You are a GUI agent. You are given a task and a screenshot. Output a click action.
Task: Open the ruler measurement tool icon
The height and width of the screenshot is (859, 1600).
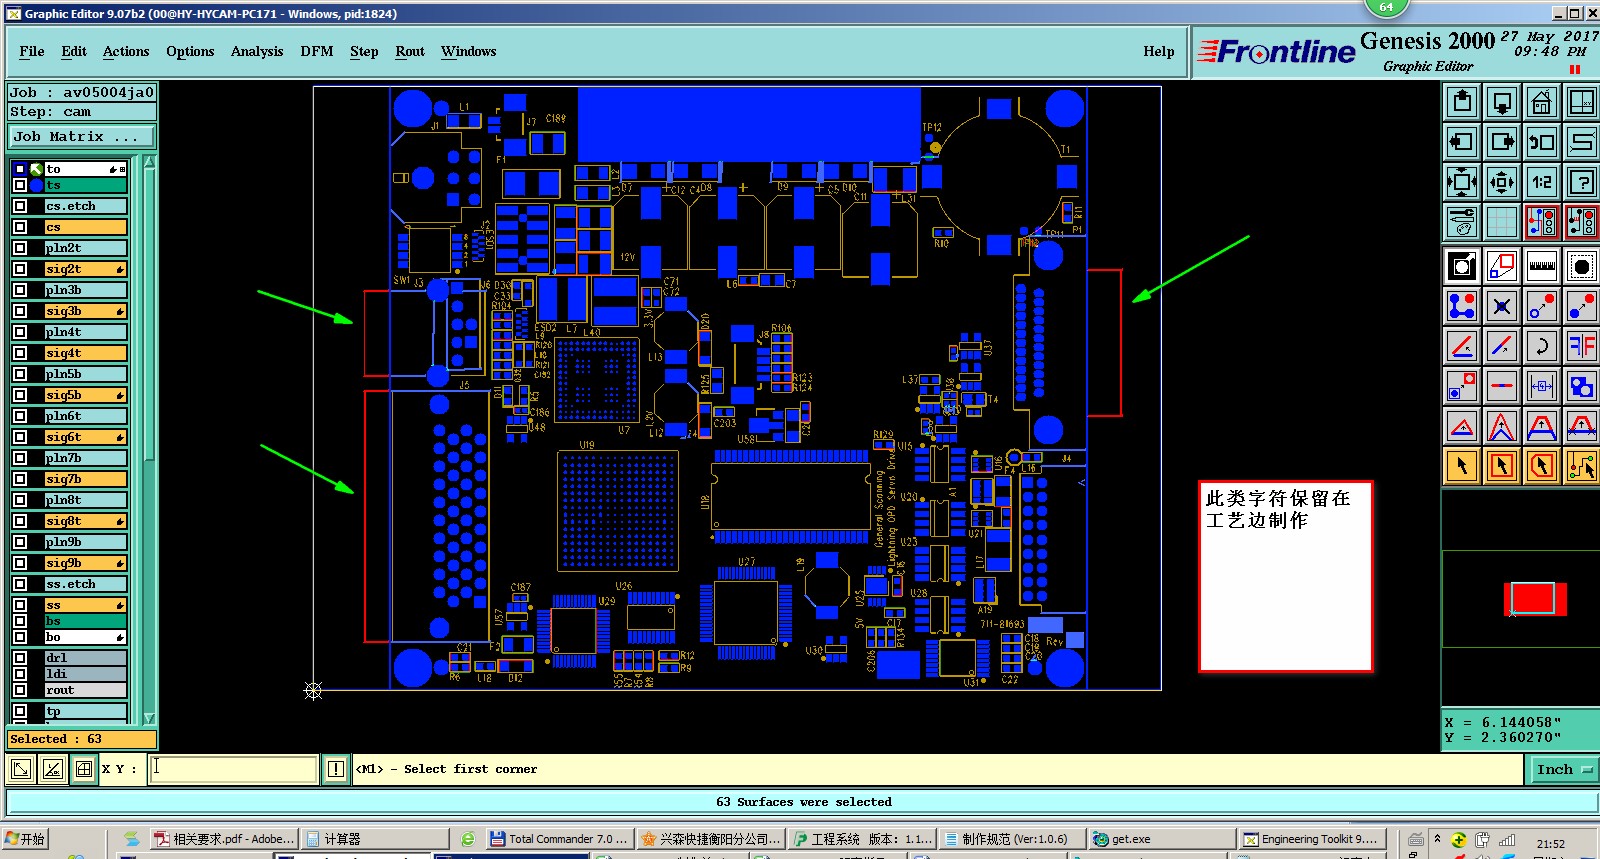pyautogui.click(x=1541, y=266)
